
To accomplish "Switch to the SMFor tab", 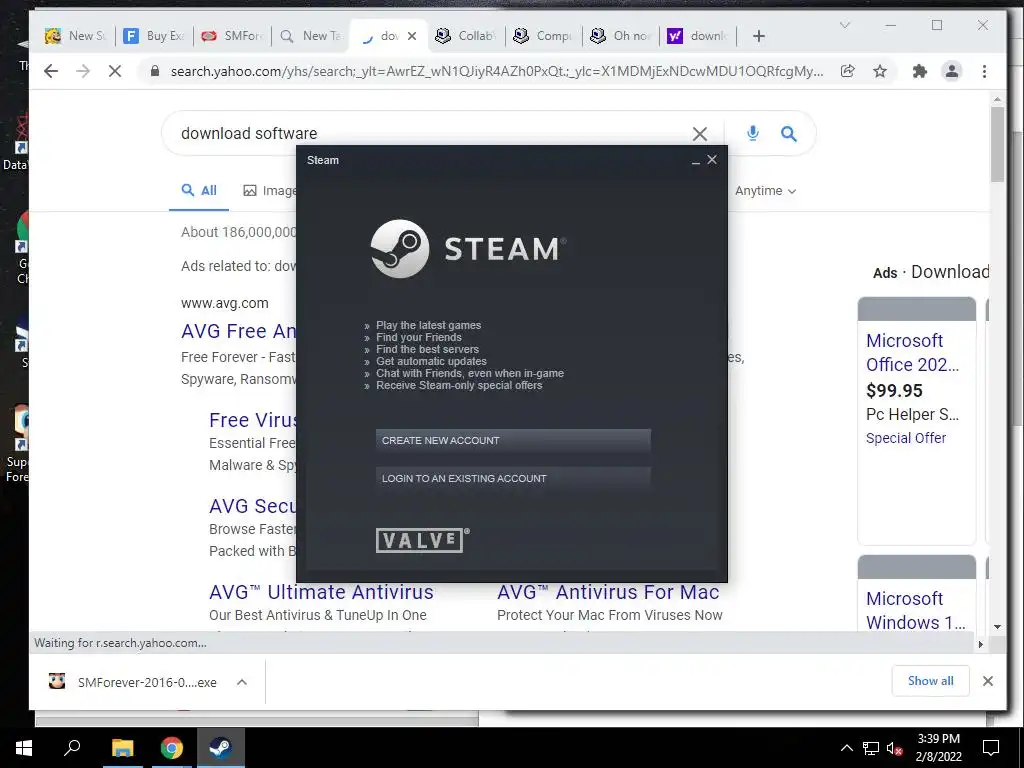I will coord(232,36).
